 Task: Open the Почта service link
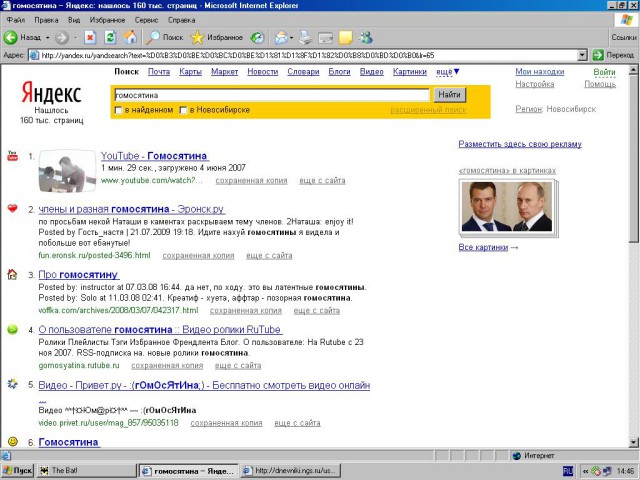[159, 72]
